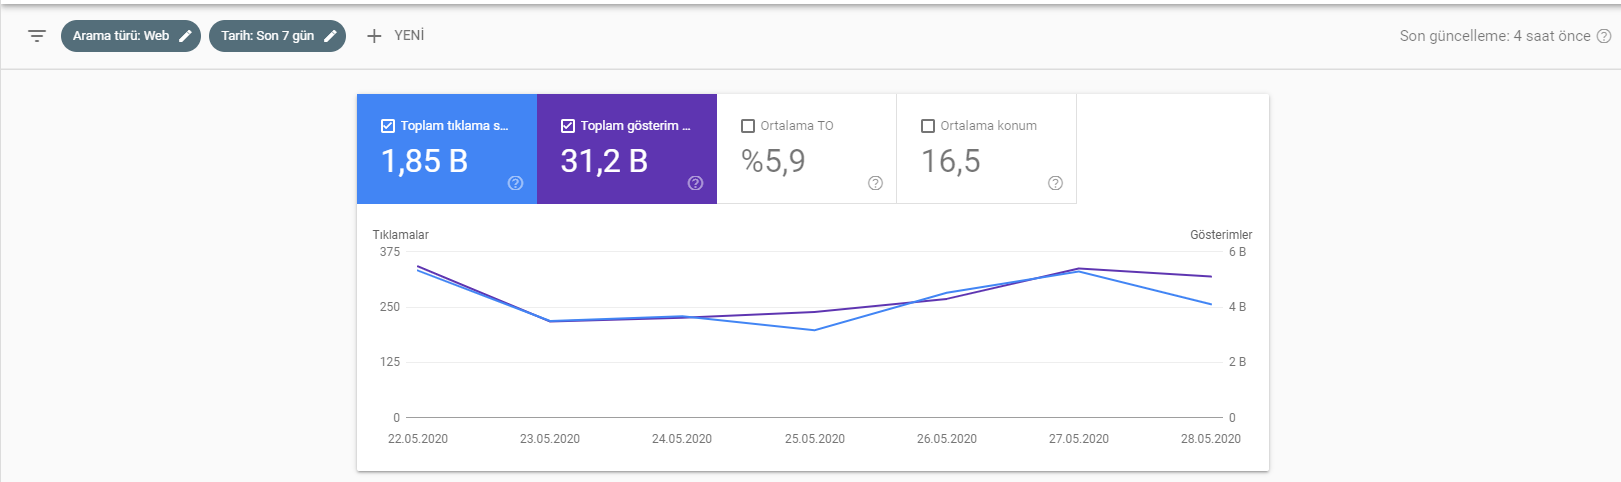Open help icon on Ortalama TO card
Screen dimensions: 1621x482
(x=875, y=183)
